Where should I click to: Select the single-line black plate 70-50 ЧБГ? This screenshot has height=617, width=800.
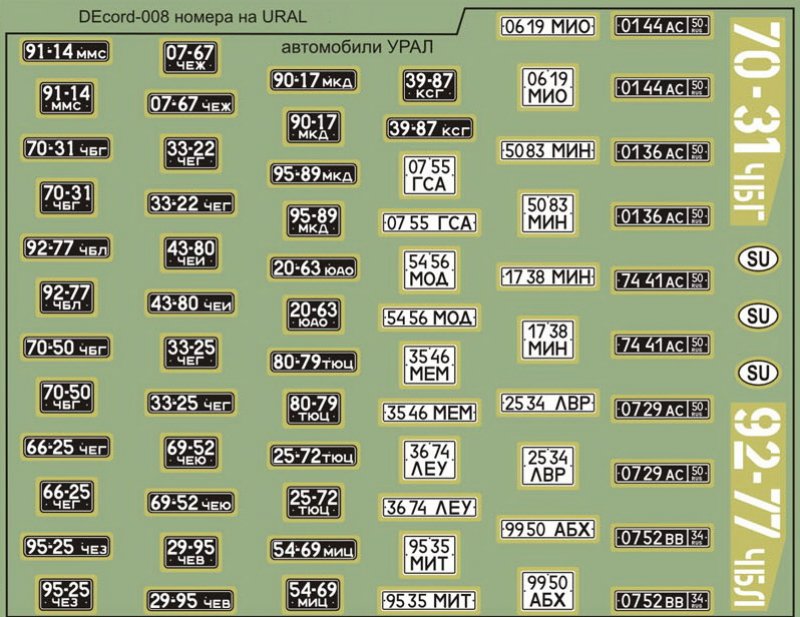(66, 348)
